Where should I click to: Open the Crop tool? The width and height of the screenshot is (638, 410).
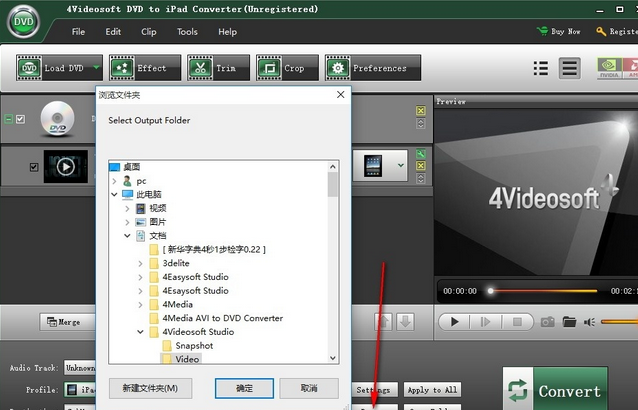[x=287, y=68]
